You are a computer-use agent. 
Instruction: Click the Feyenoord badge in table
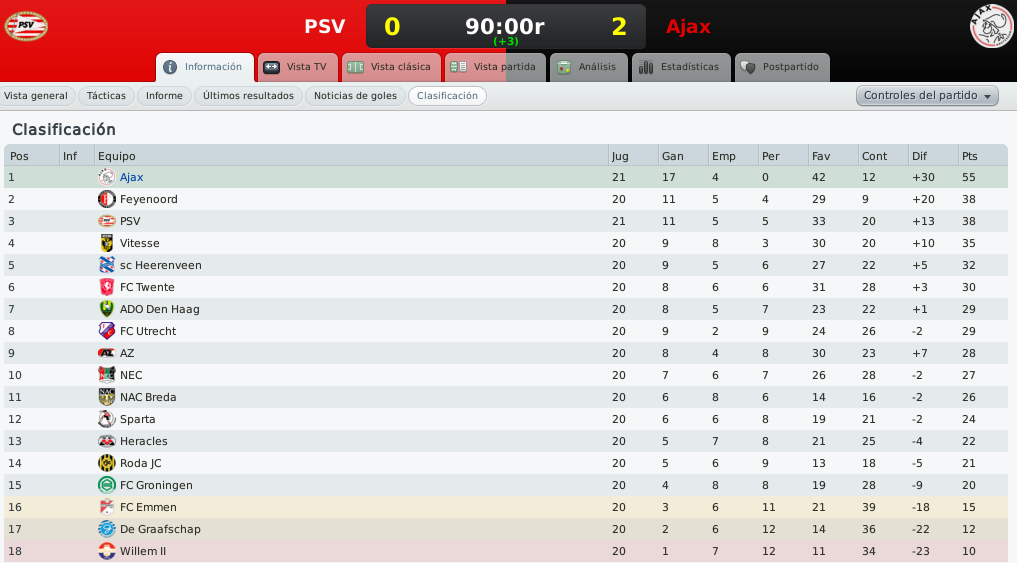click(x=106, y=199)
